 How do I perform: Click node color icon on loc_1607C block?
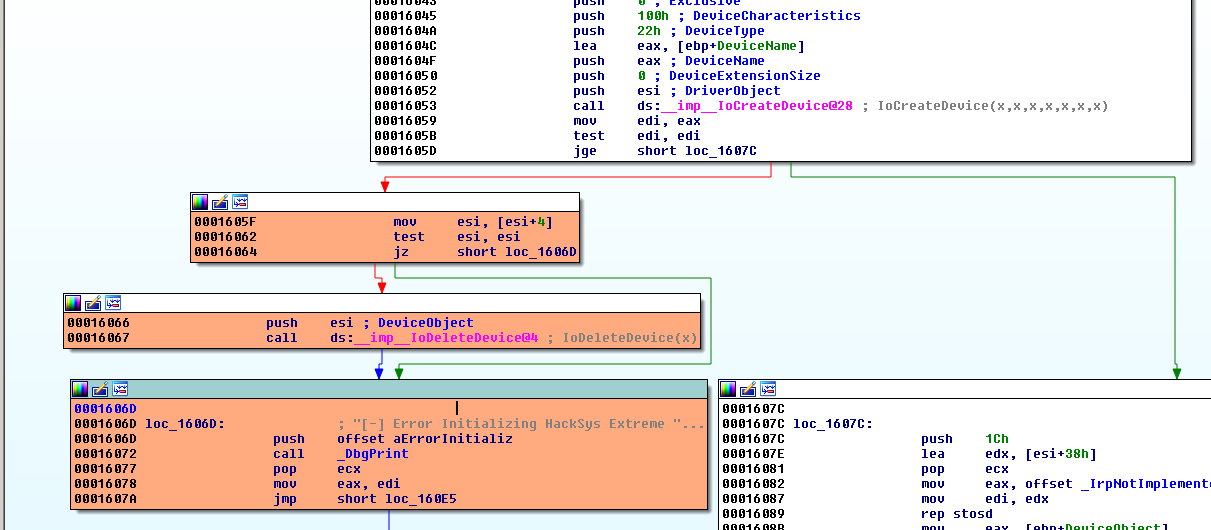point(728,389)
